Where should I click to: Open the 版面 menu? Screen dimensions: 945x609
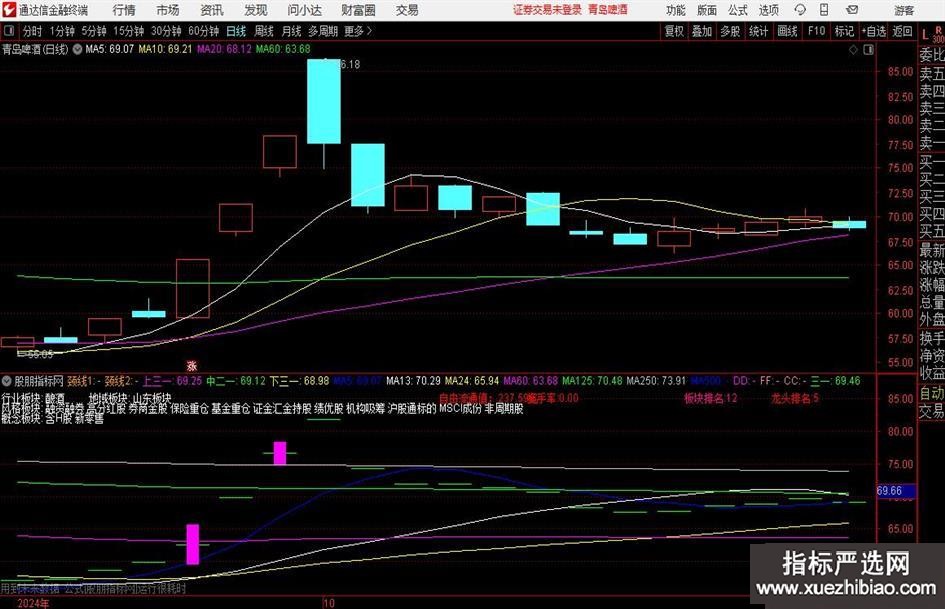point(706,10)
